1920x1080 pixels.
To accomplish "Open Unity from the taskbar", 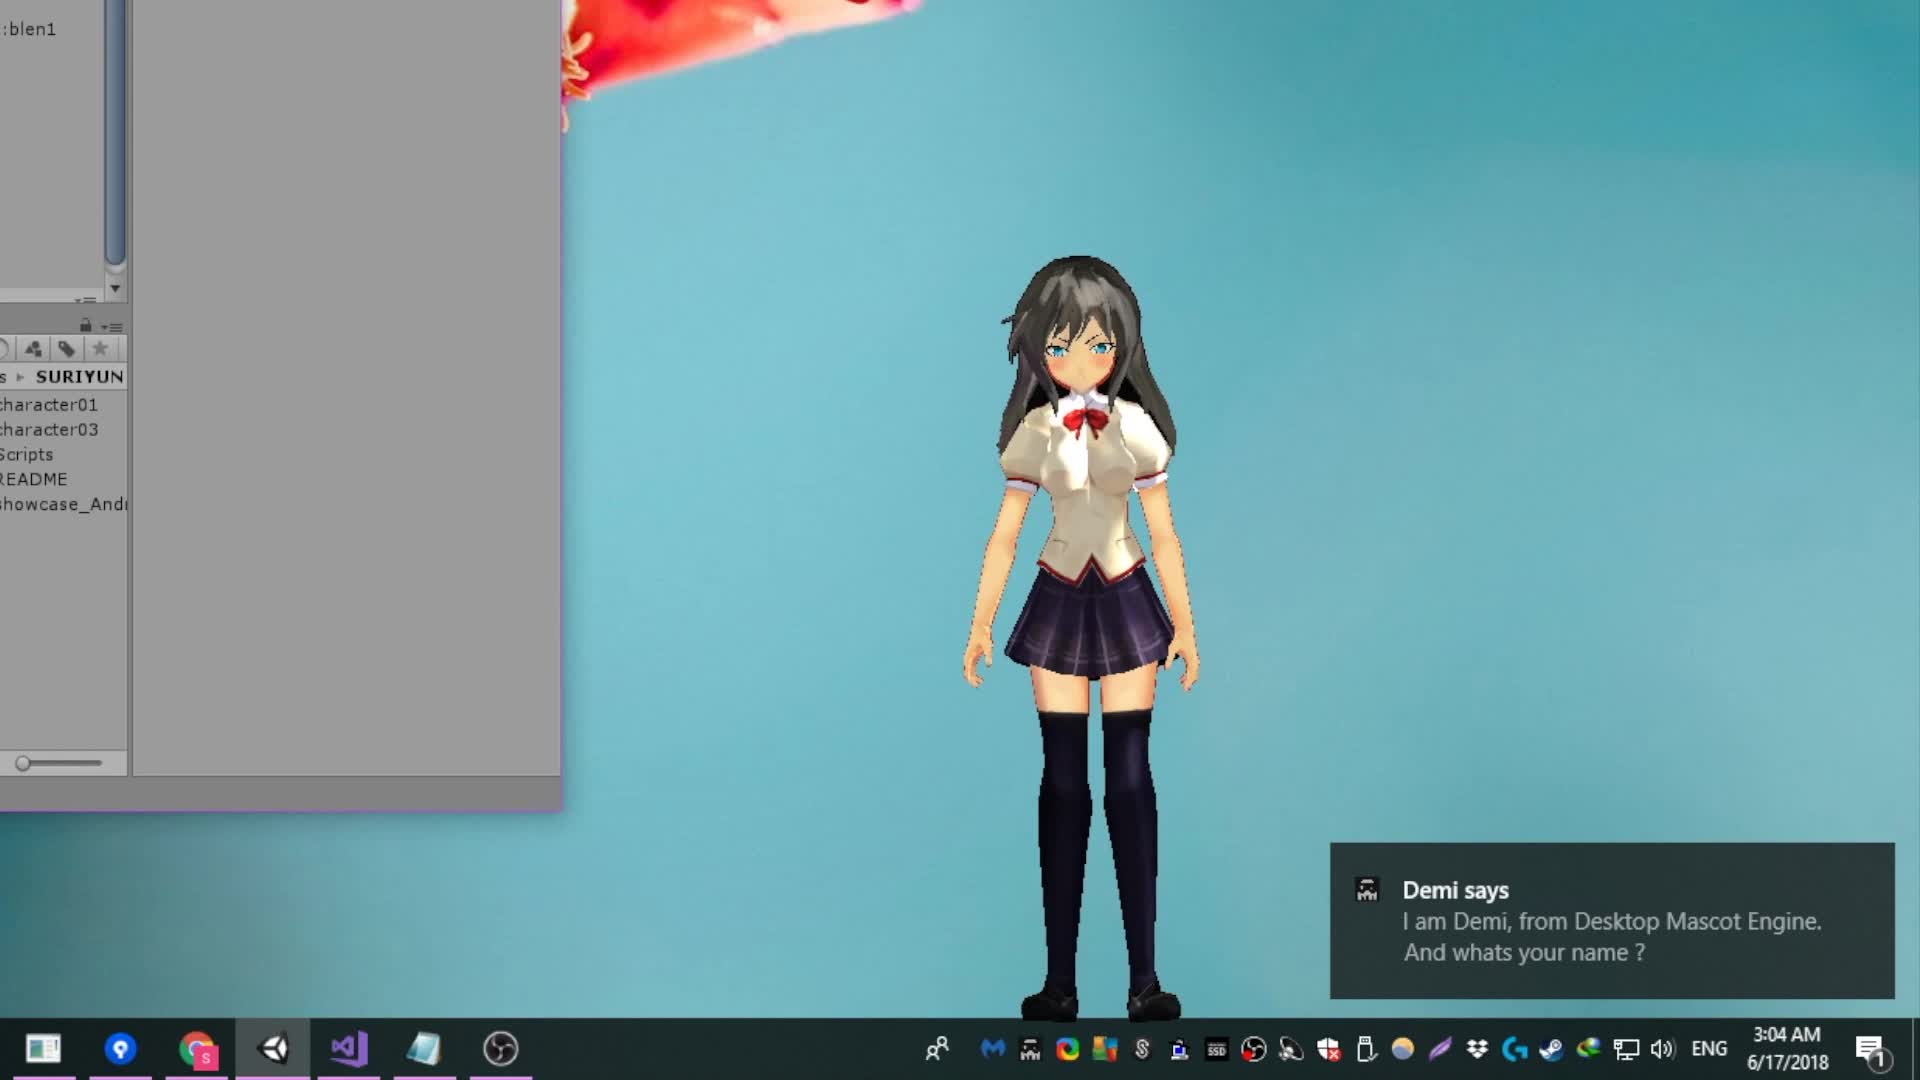I will (x=273, y=1049).
